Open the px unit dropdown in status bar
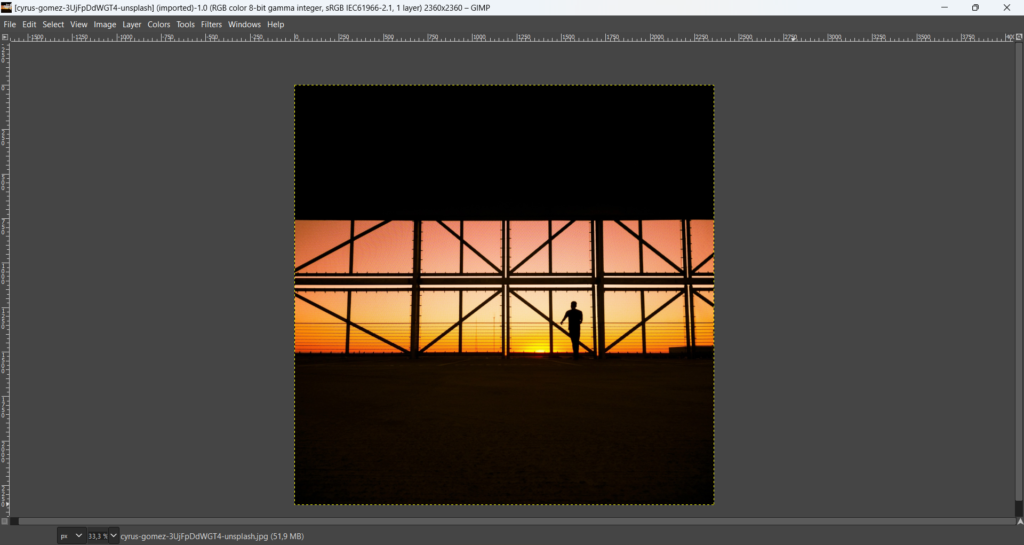This screenshot has width=1024, height=545. pos(71,536)
